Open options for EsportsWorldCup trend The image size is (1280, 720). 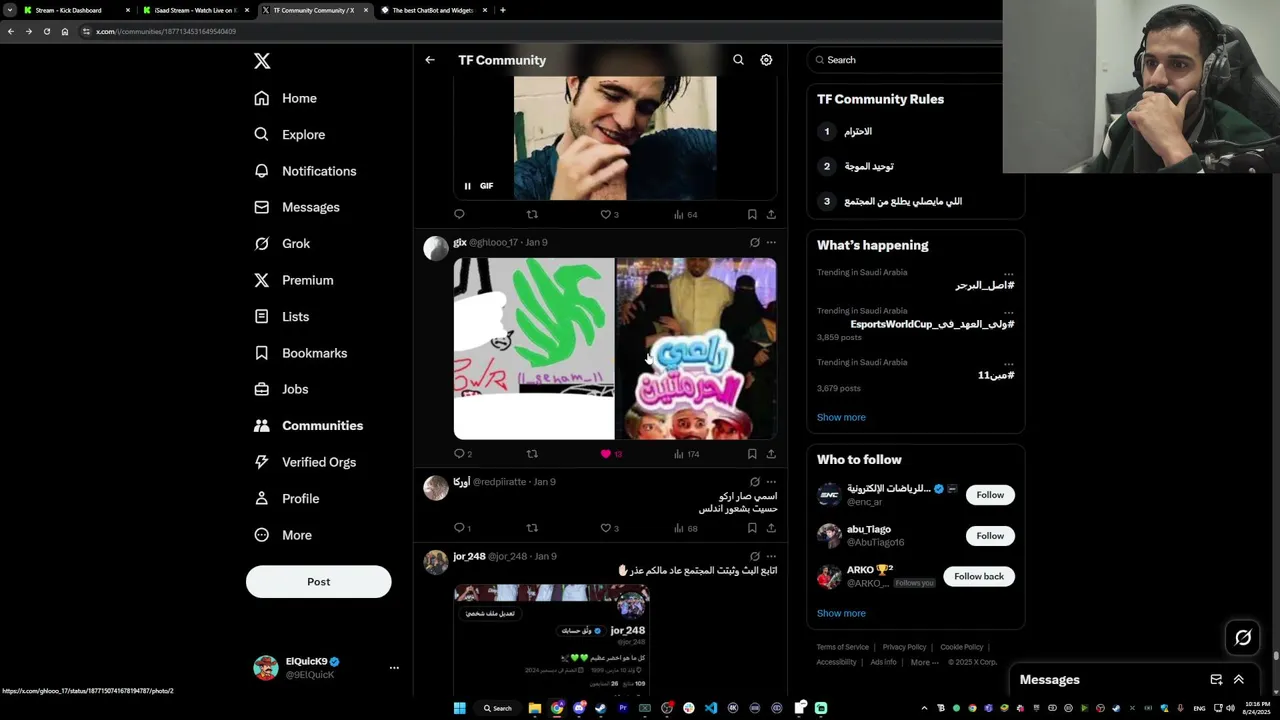pos(1009,312)
